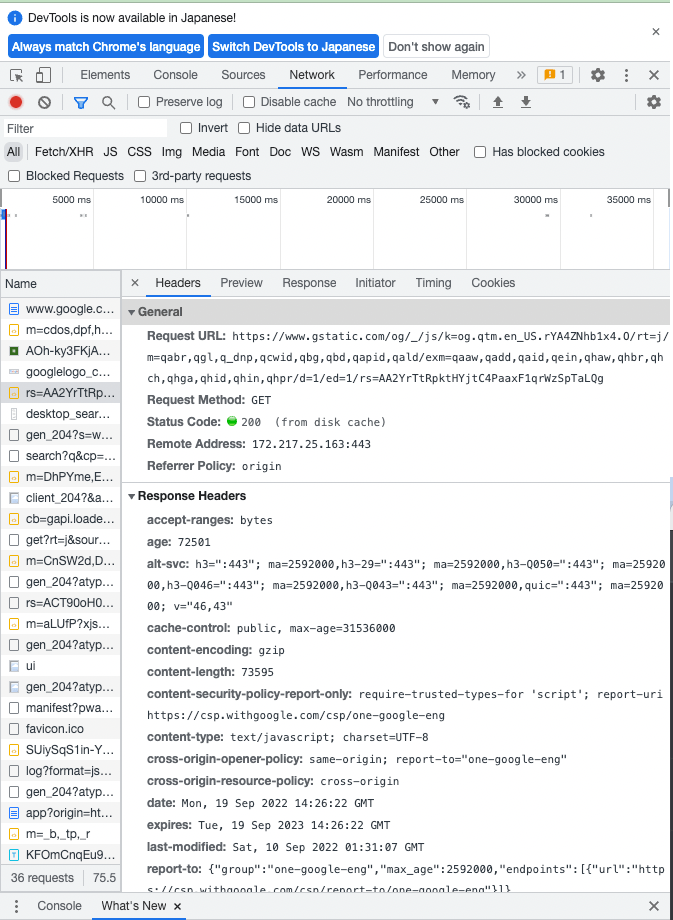
Task: Filter requests by Img type
Action: [172, 152]
